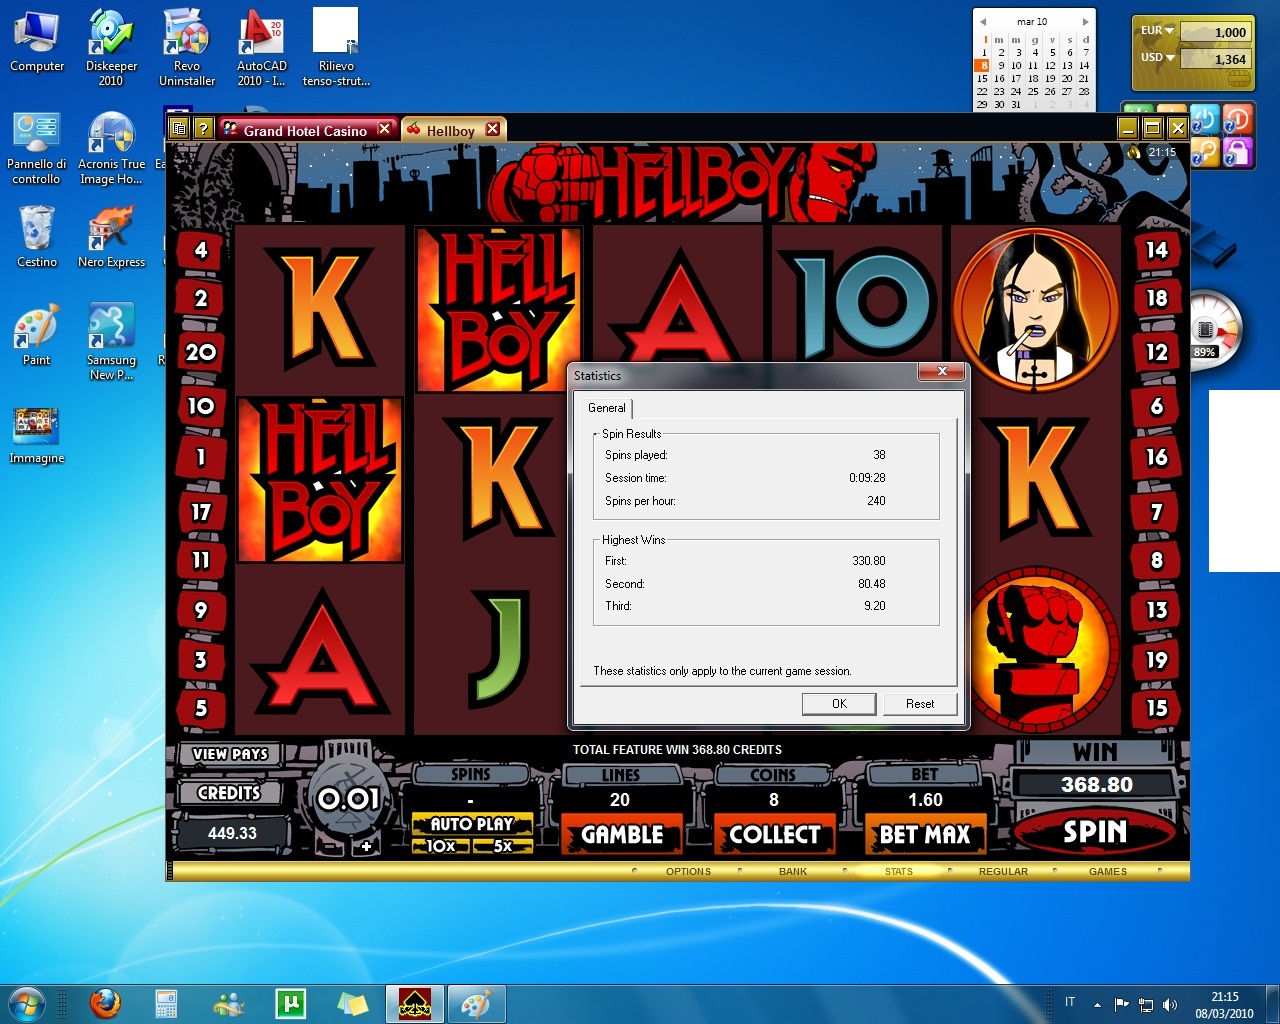
Task: Click the volume icon in system tray
Action: click(x=1170, y=1004)
